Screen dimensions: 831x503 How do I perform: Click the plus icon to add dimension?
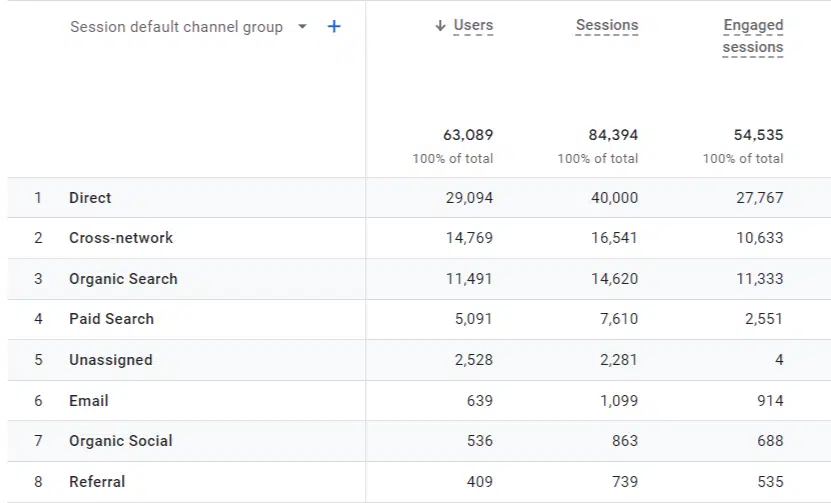334,27
